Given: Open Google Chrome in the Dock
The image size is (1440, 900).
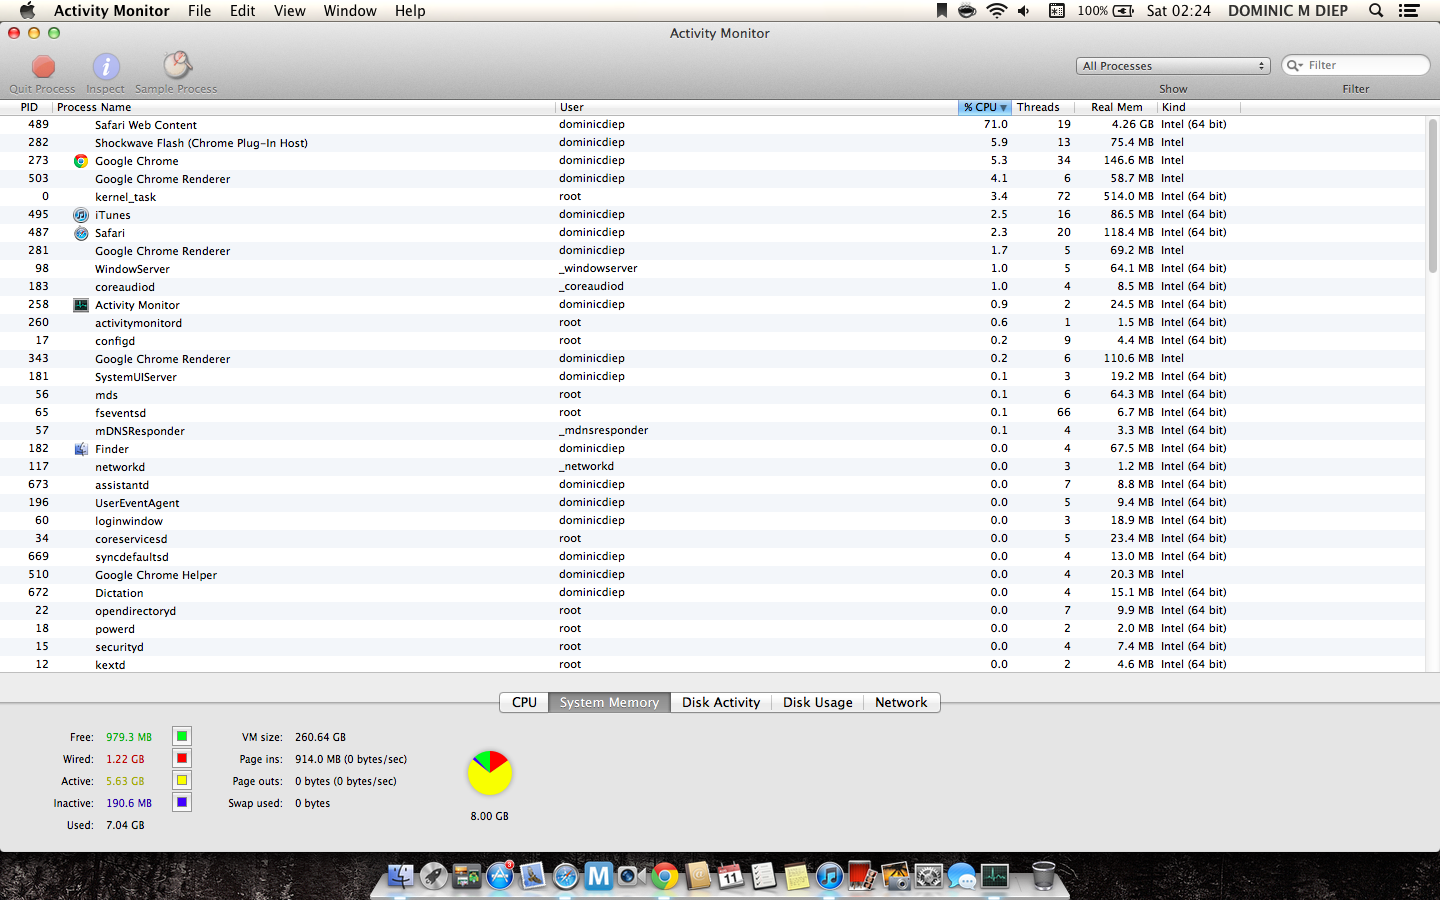Looking at the screenshot, I should pyautogui.click(x=664, y=876).
